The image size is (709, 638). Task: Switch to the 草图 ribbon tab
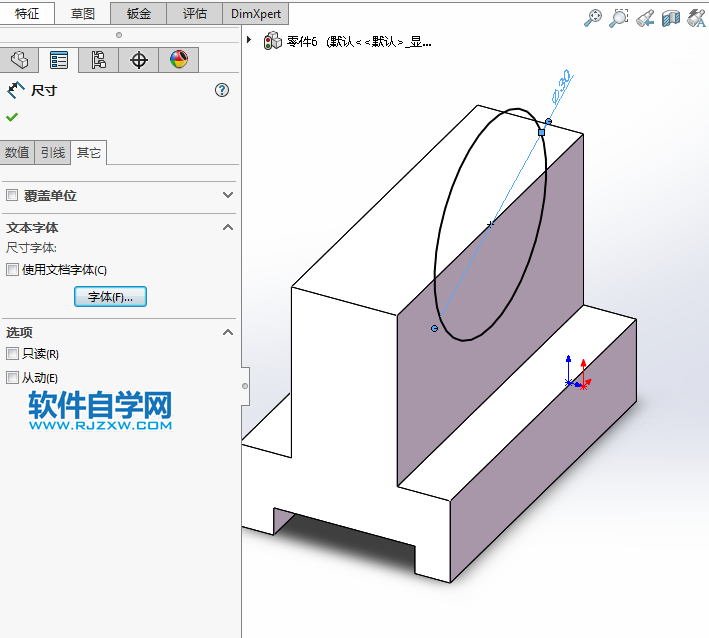[83, 14]
